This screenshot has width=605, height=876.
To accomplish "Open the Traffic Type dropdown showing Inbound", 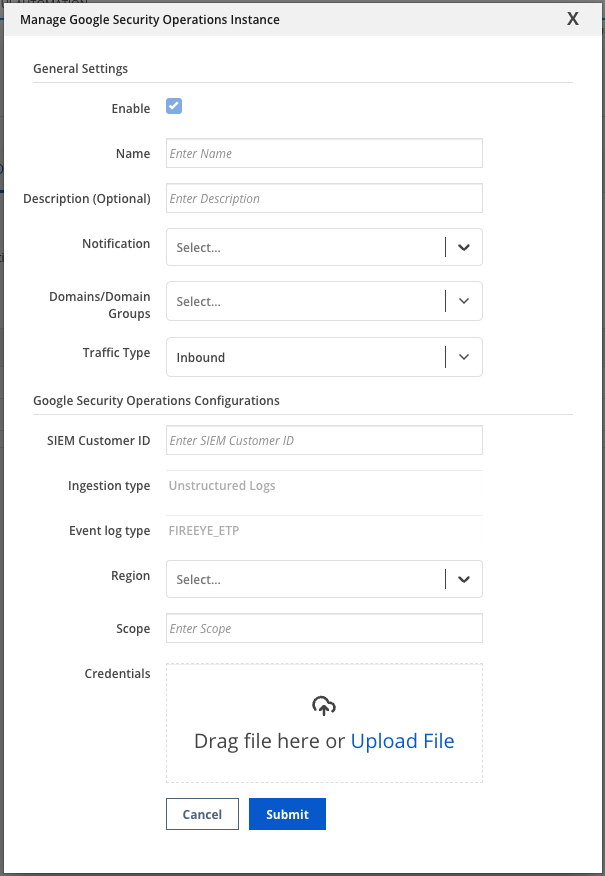I will pyautogui.click(x=324, y=357).
